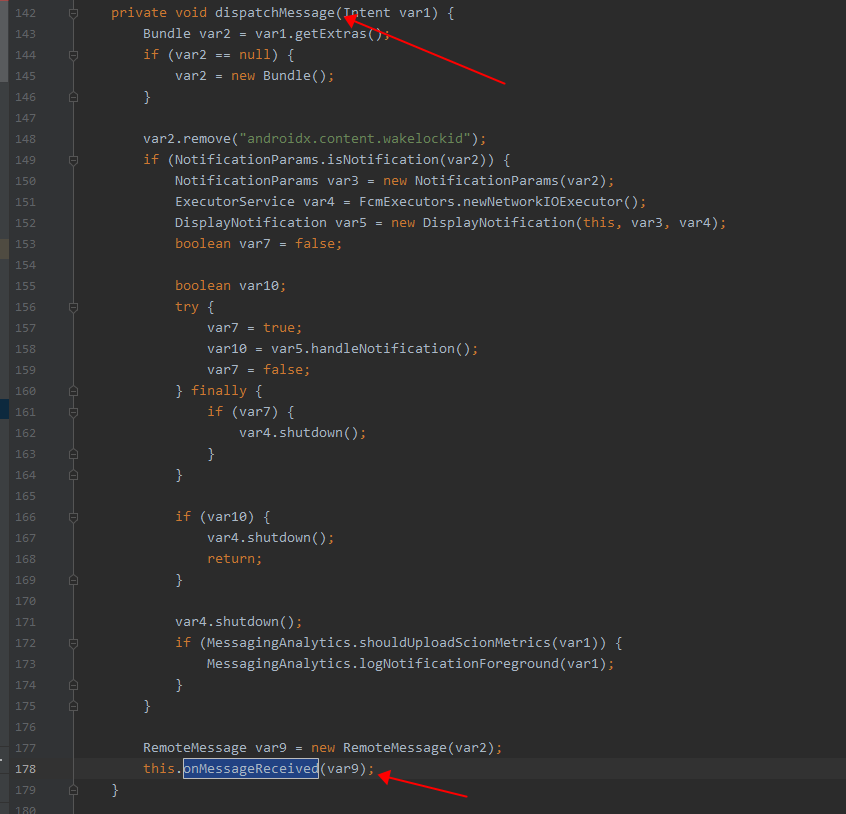
Task: Collapse the if var2 null block at line 144
Action: (73, 55)
